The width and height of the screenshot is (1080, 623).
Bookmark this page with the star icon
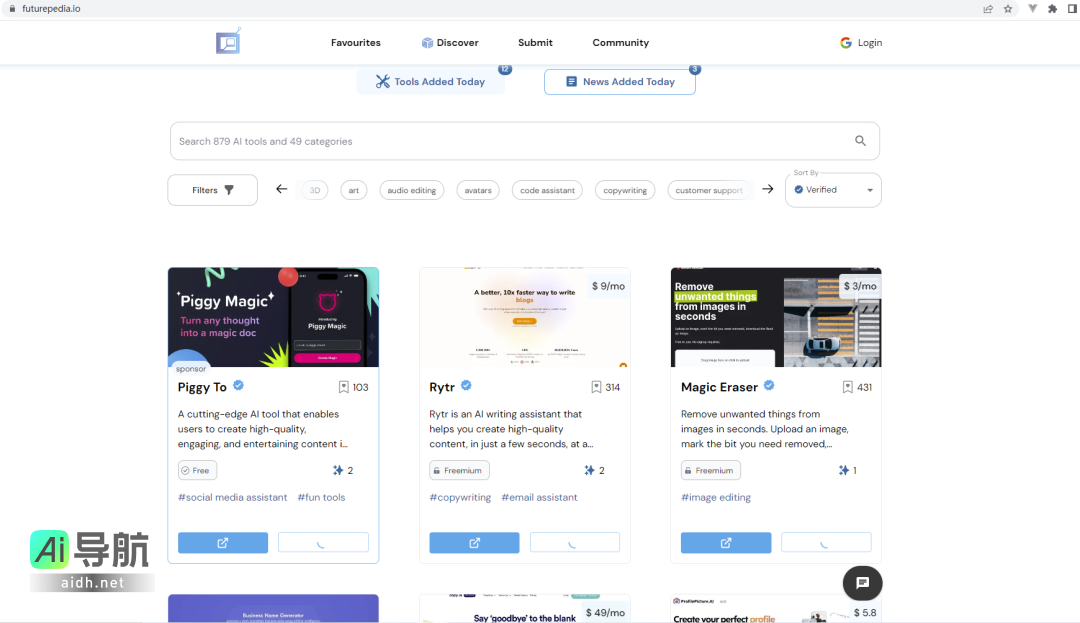[1008, 9]
